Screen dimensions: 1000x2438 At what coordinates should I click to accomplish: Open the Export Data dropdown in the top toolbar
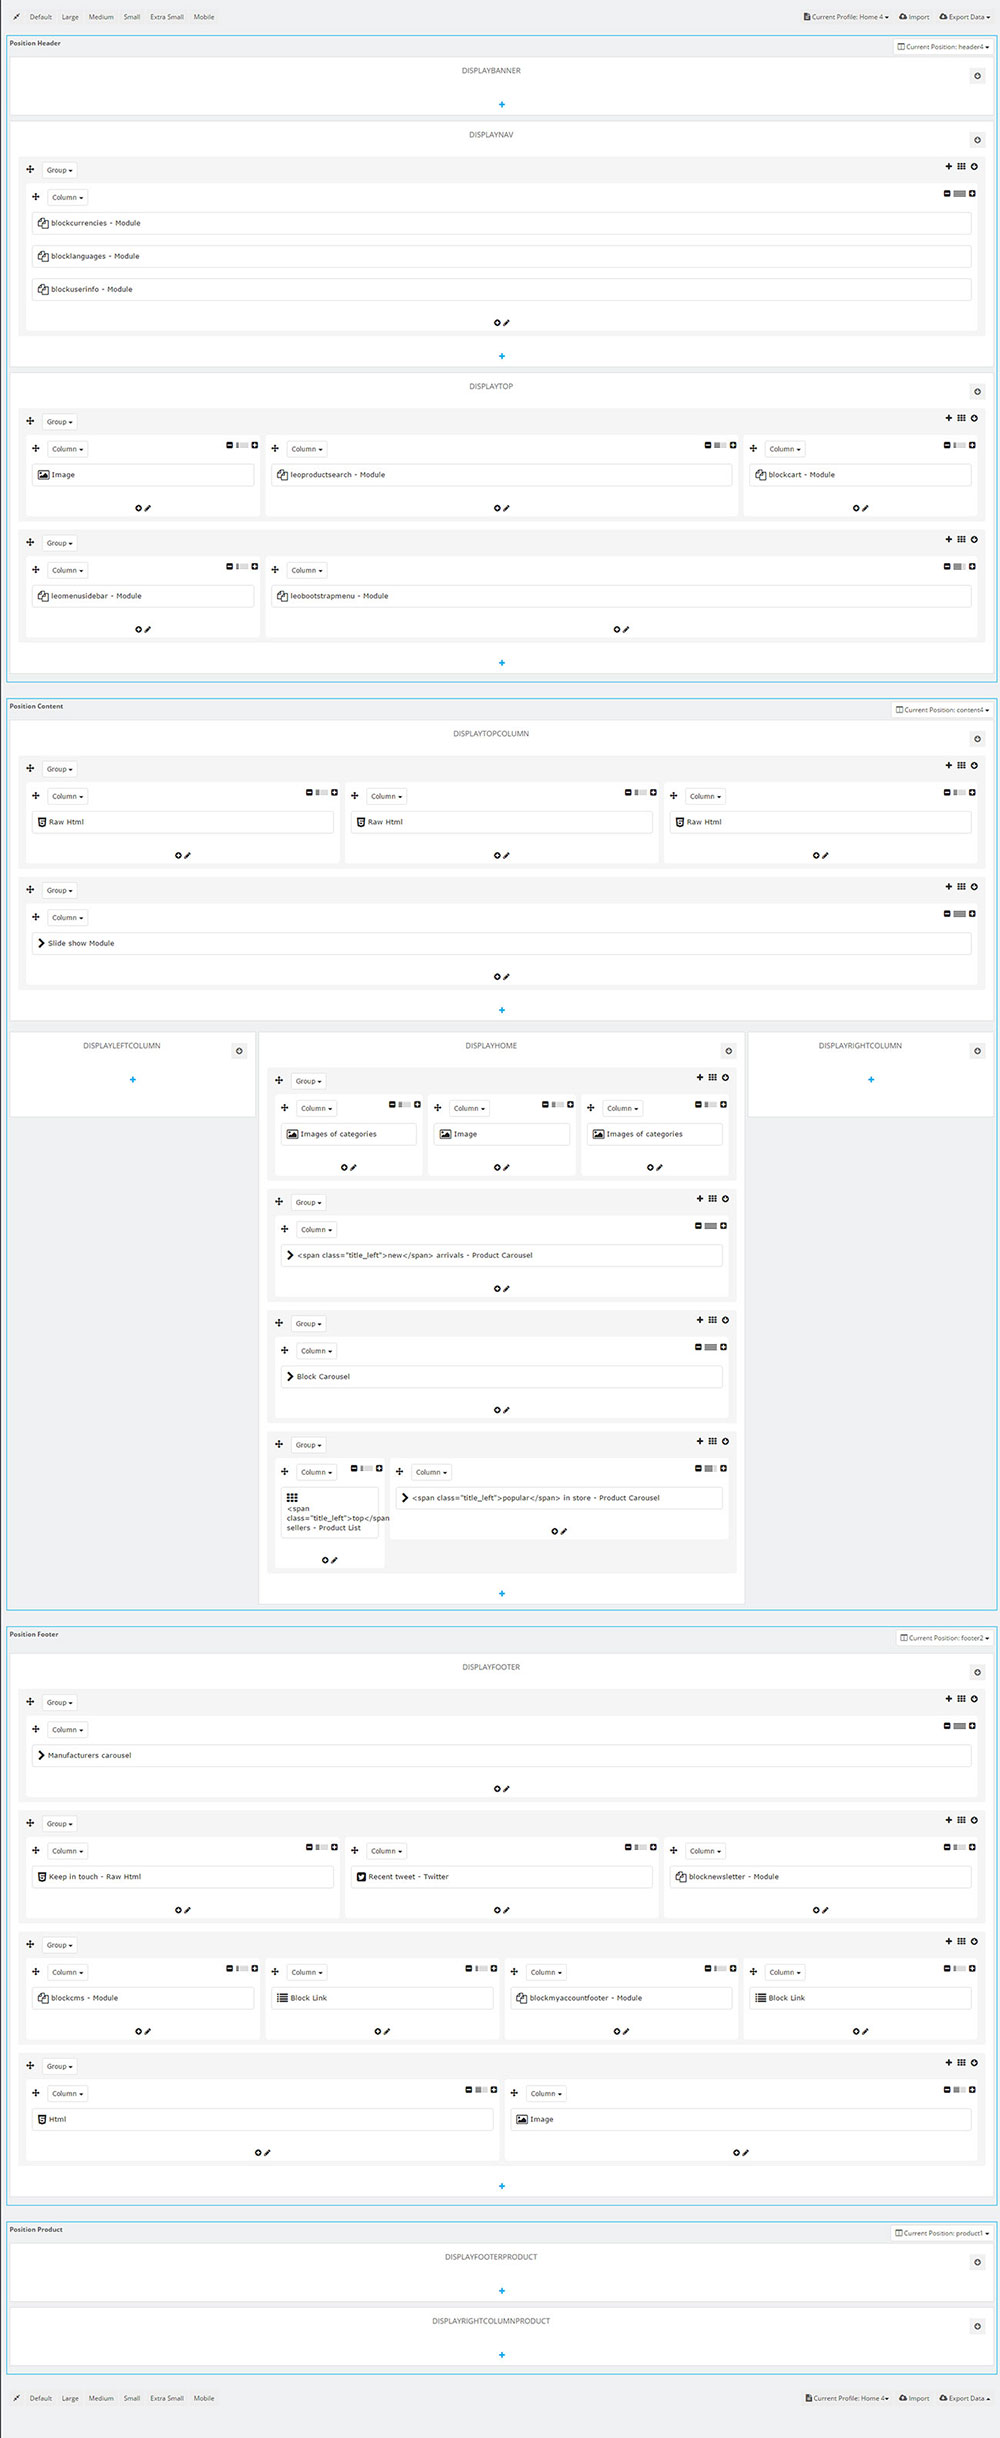pos(965,17)
